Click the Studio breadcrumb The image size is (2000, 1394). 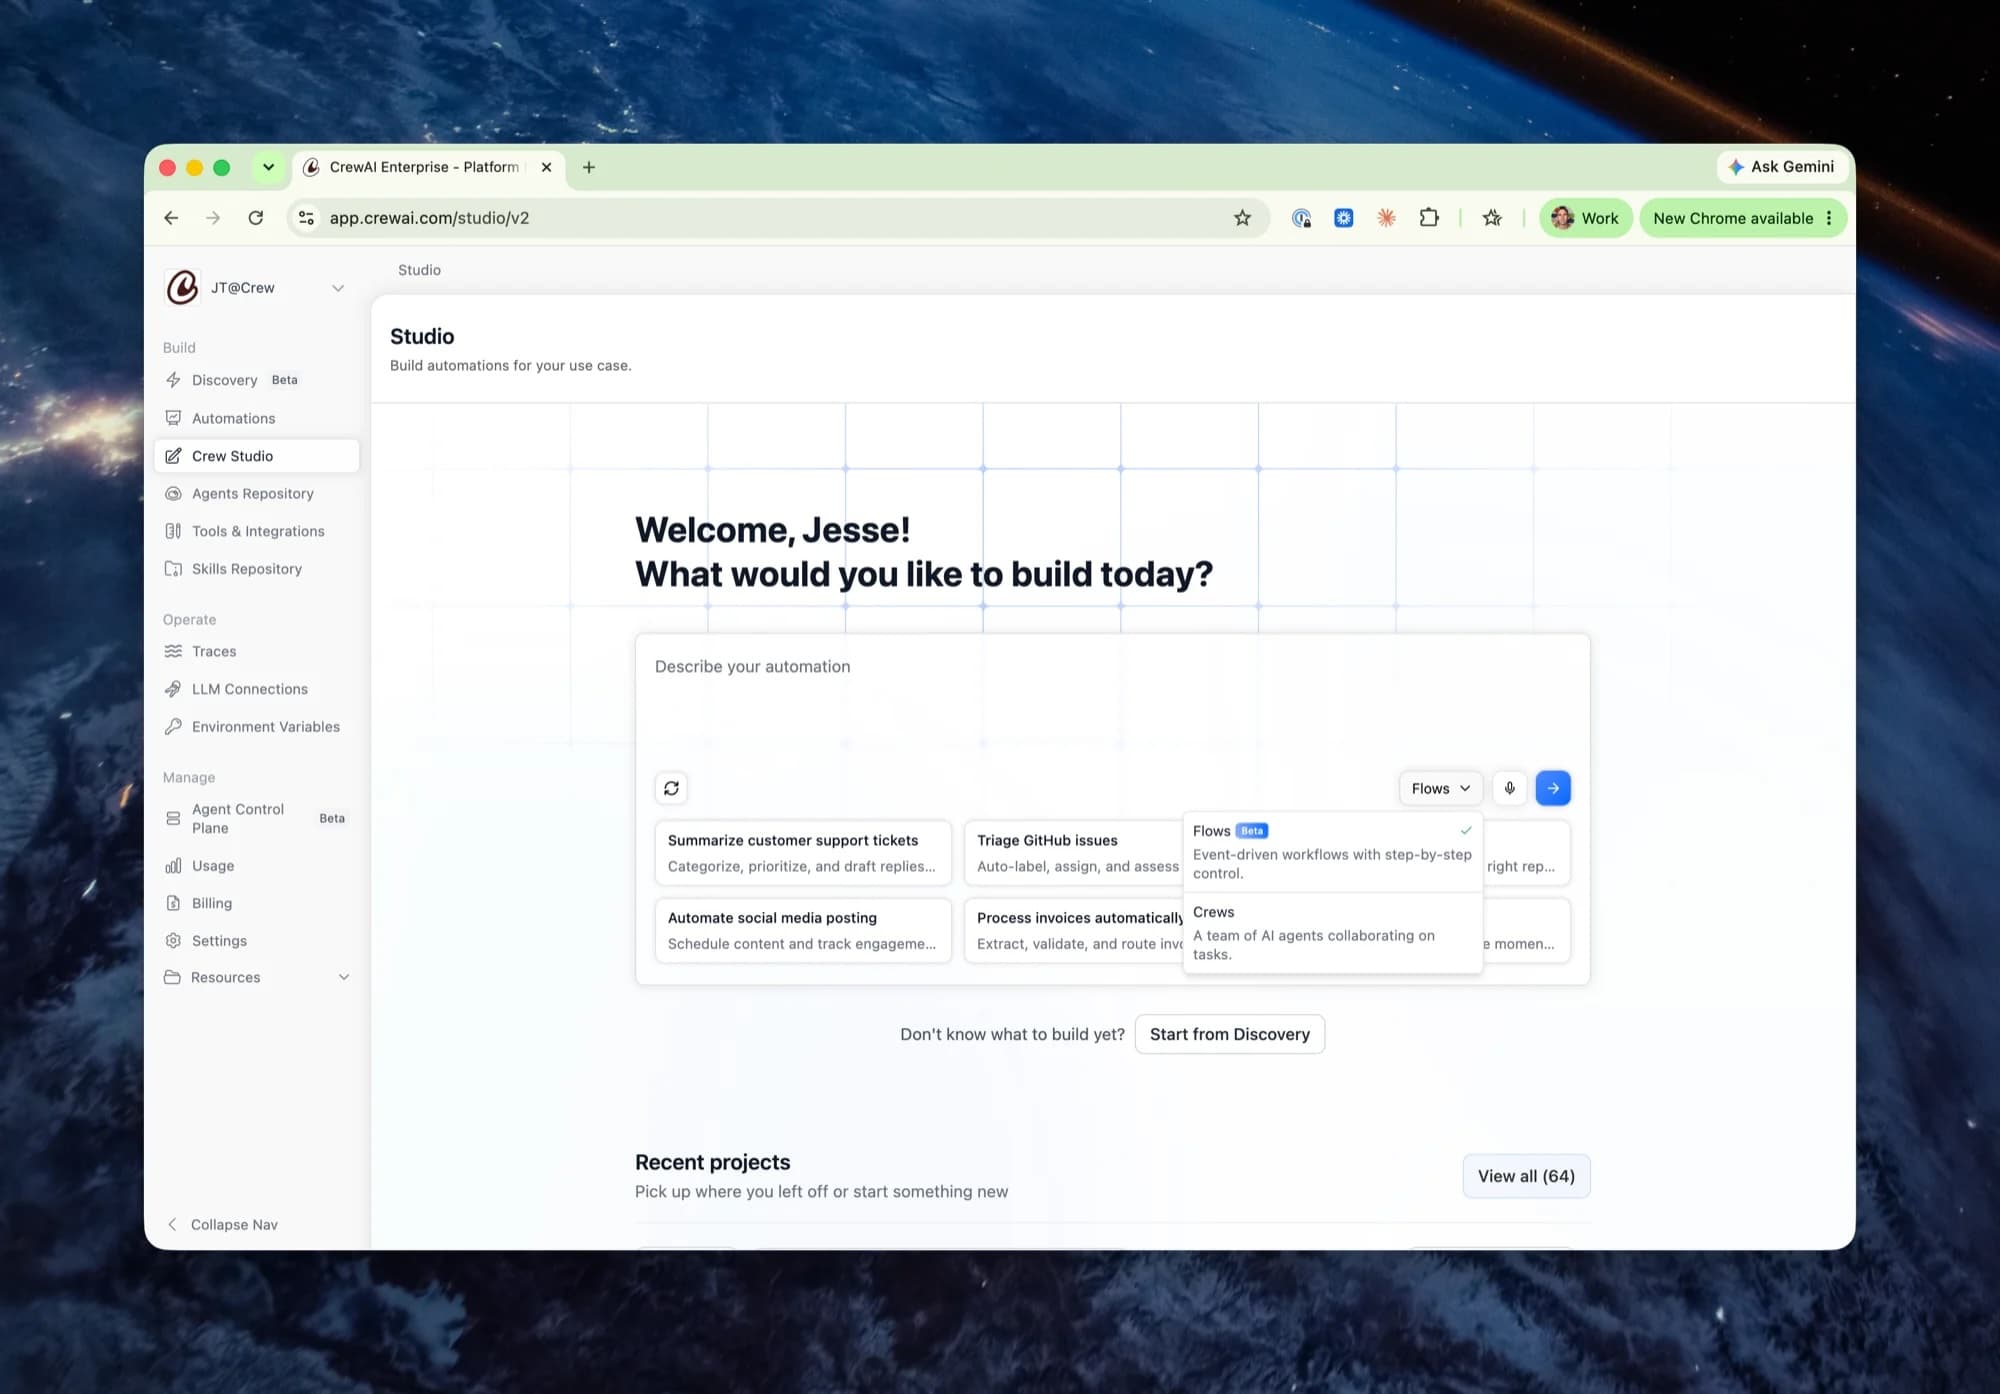tap(419, 270)
